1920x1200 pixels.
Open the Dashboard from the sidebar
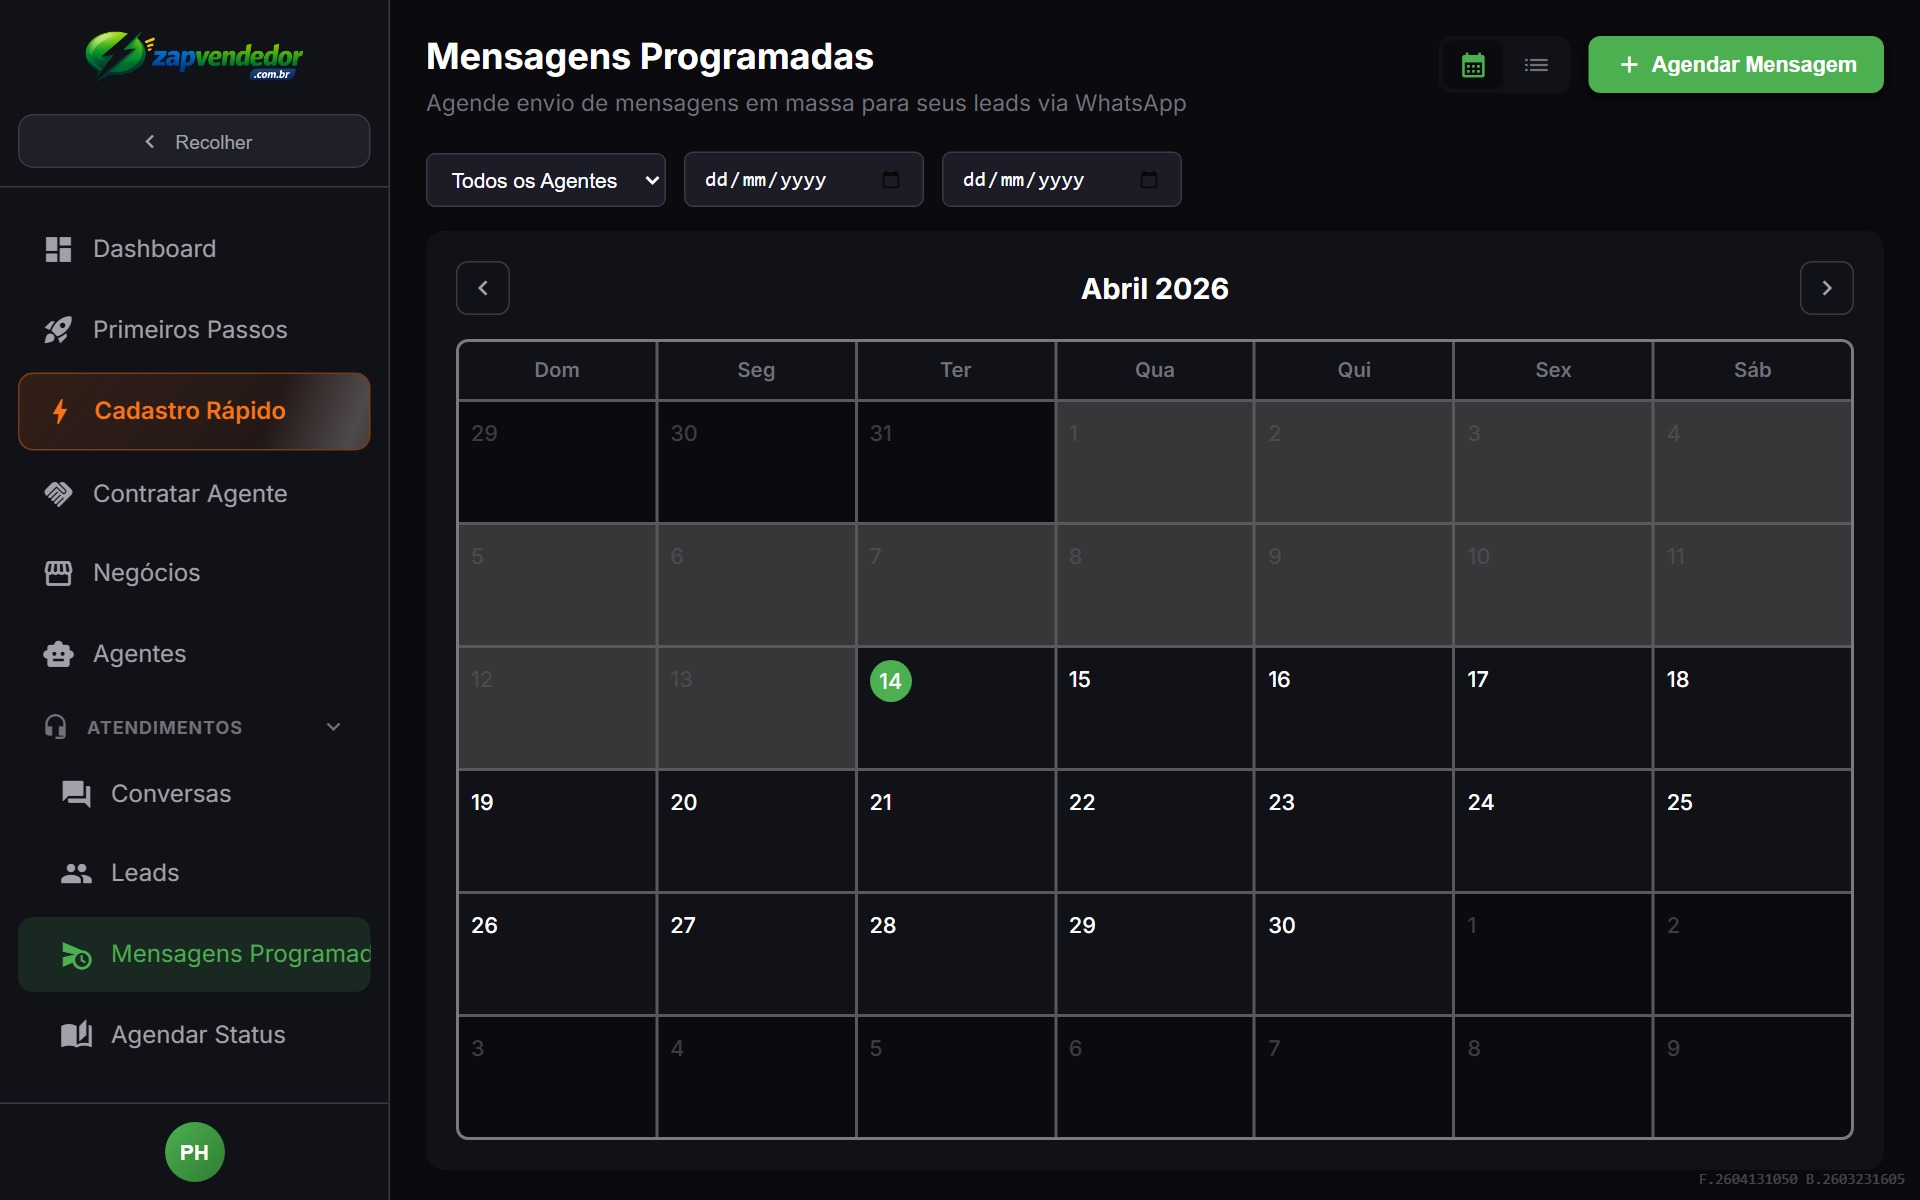(x=155, y=248)
